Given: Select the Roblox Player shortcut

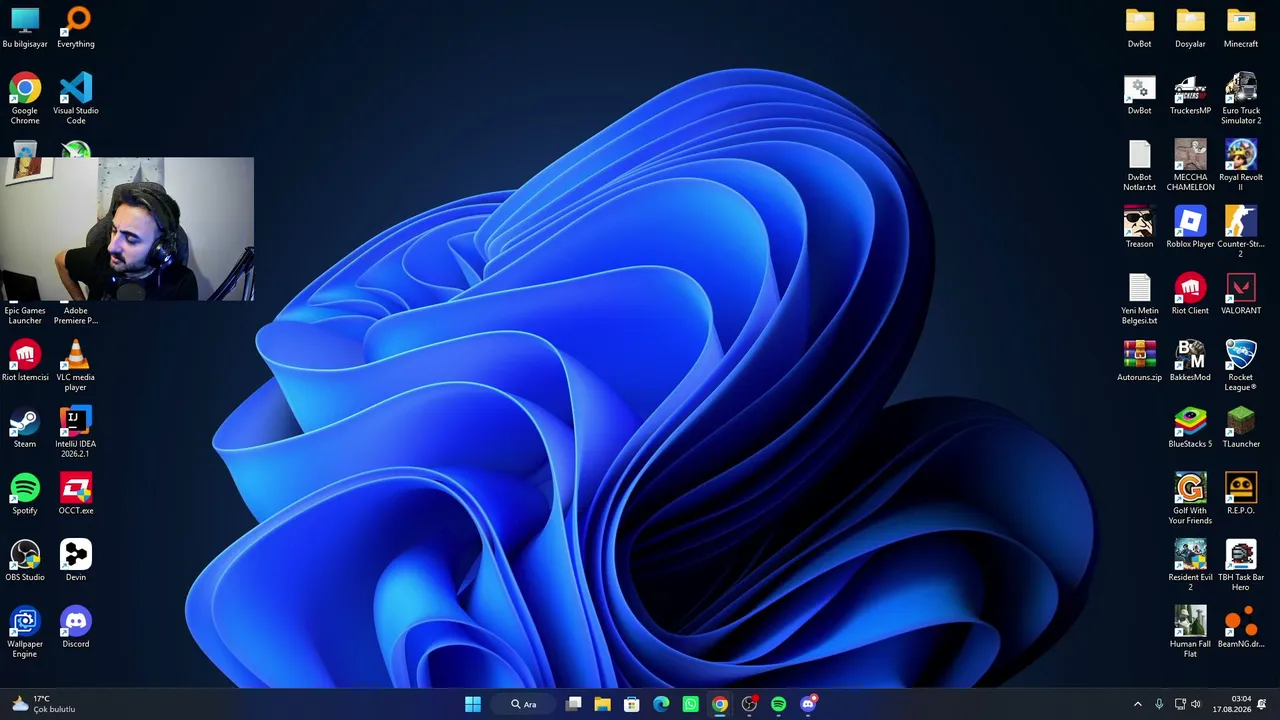Looking at the screenshot, I should coord(1190,228).
